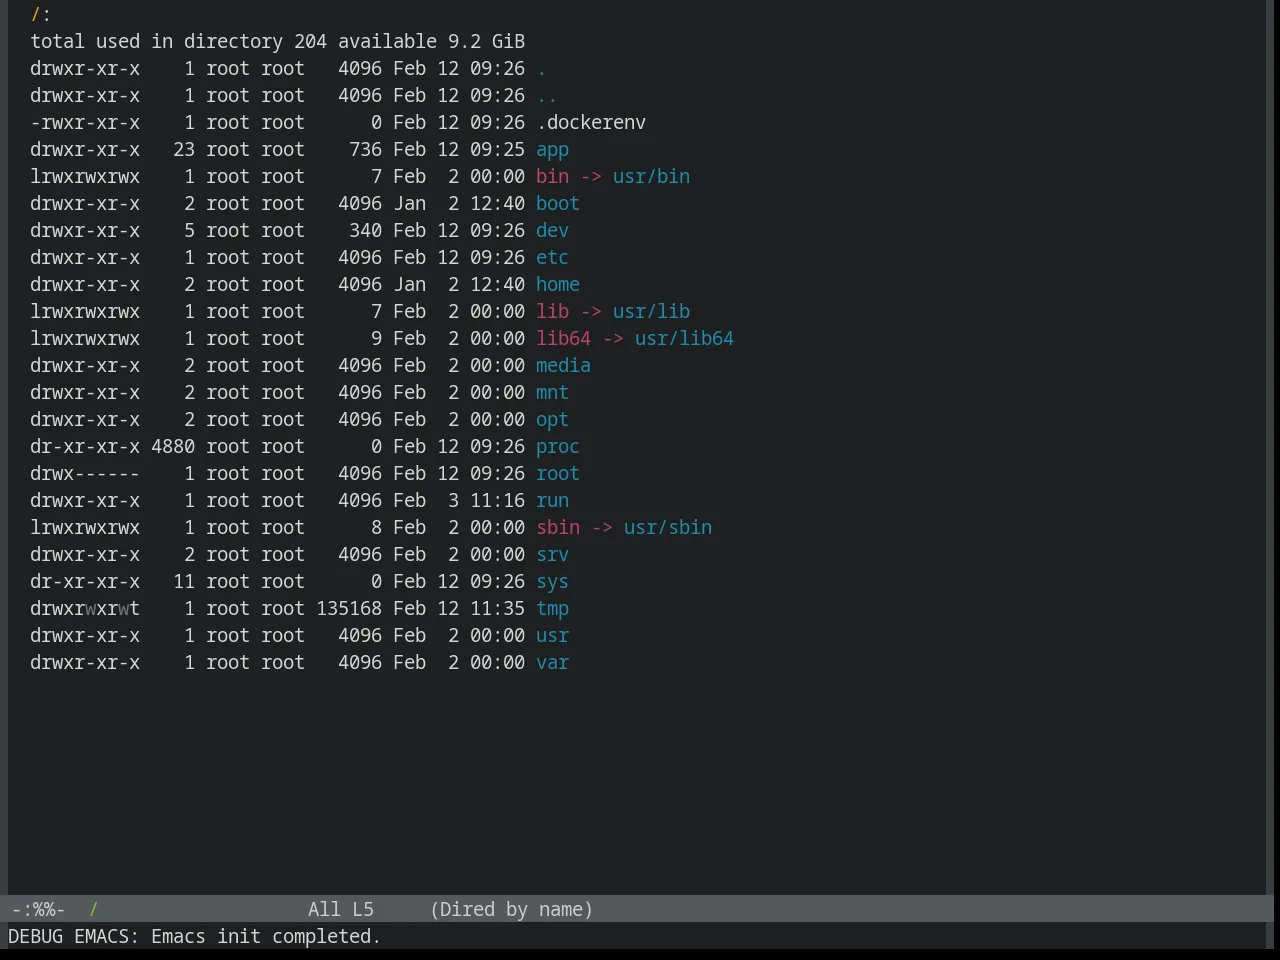Open the proc directory entry
Screen dimensions: 1280x960
click(x=558, y=447)
